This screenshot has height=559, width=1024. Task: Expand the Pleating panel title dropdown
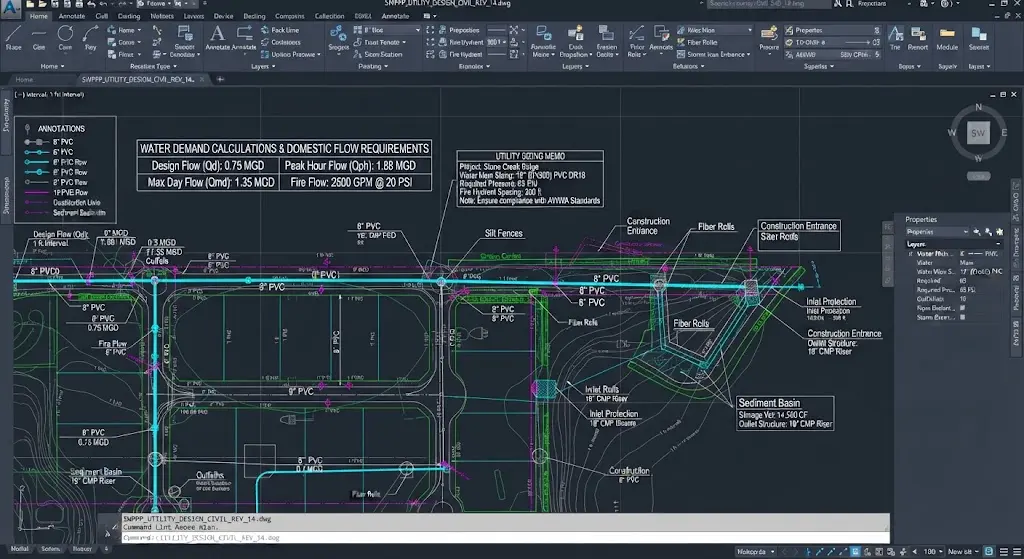(x=373, y=66)
